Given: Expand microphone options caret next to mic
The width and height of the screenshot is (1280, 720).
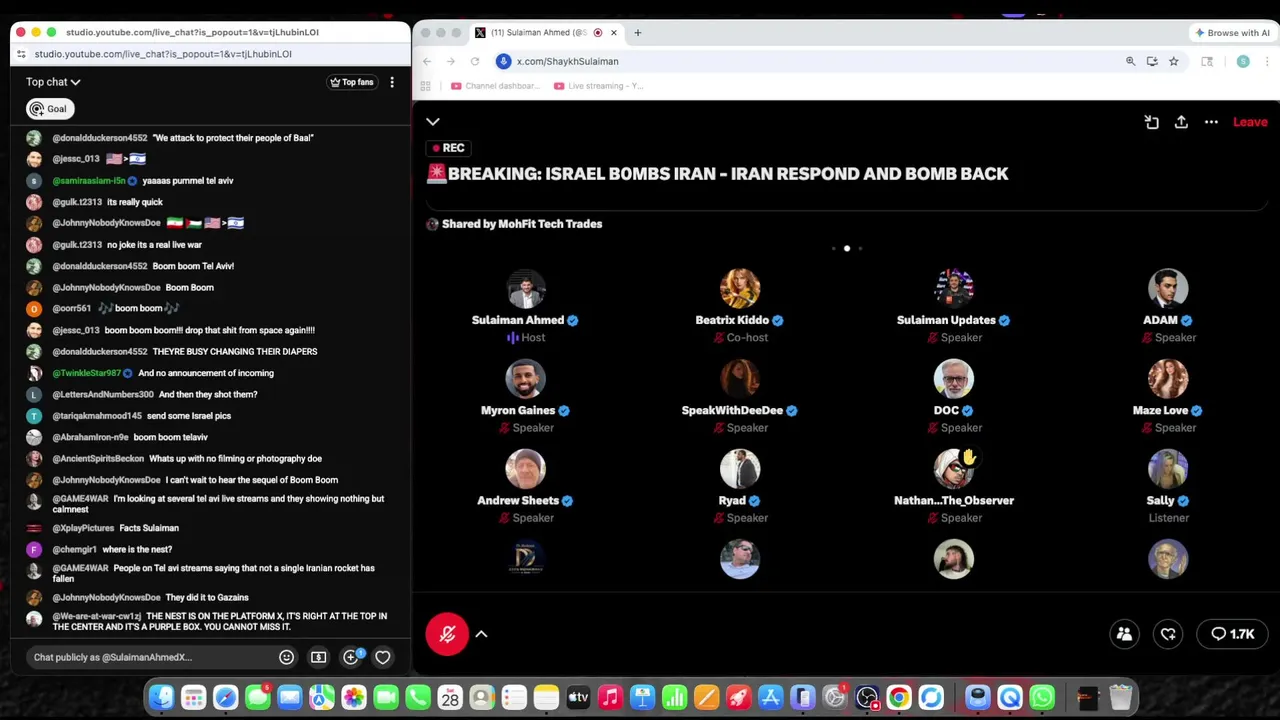Looking at the screenshot, I should [481, 634].
